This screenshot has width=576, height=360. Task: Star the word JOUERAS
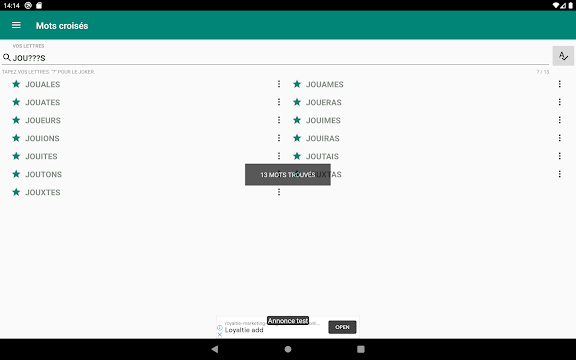pos(297,102)
